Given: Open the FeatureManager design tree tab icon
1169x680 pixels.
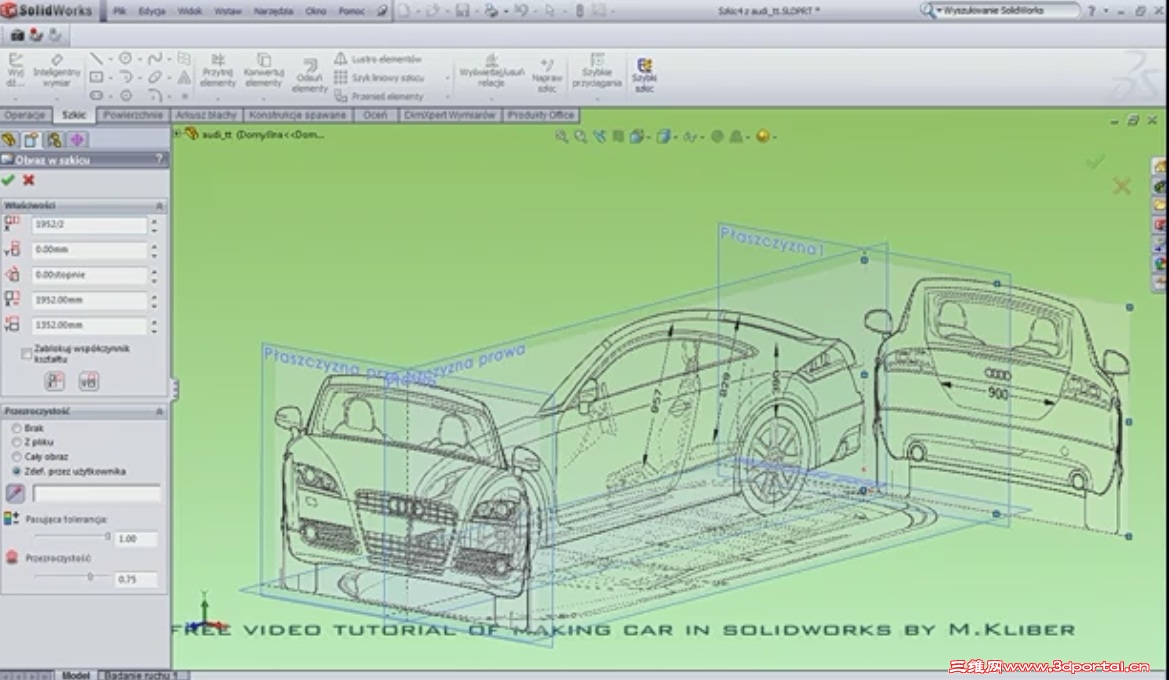Looking at the screenshot, I should tap(9, 139).
